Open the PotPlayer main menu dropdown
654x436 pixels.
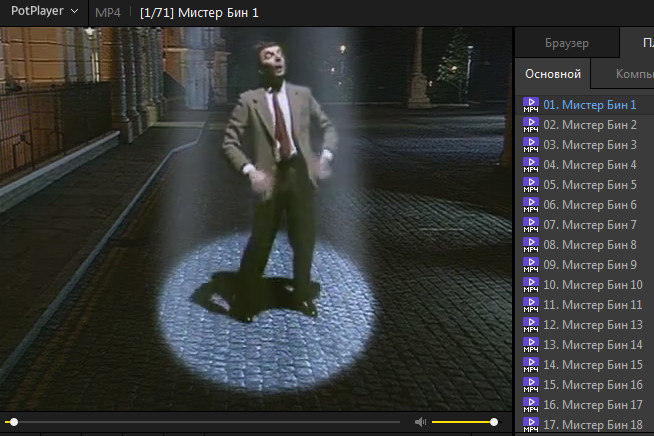pos(44,11)
